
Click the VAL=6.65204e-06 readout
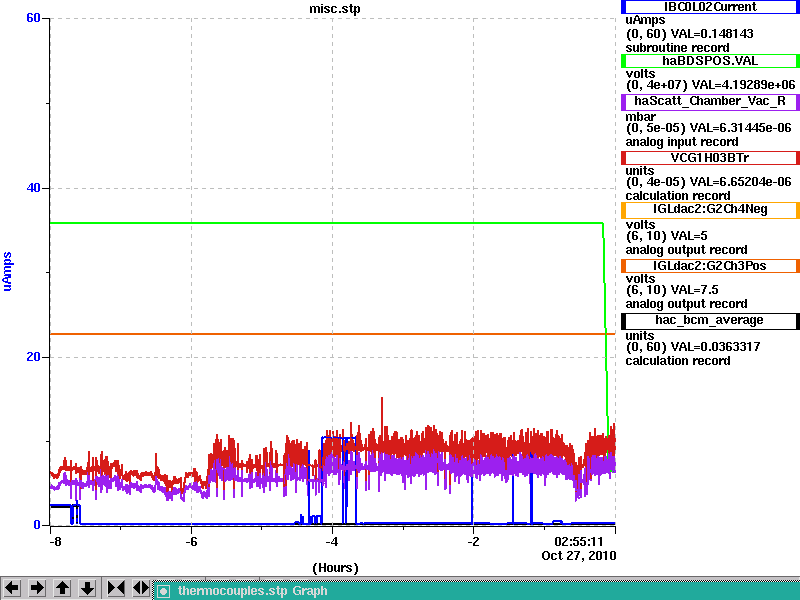click(740, 182)
